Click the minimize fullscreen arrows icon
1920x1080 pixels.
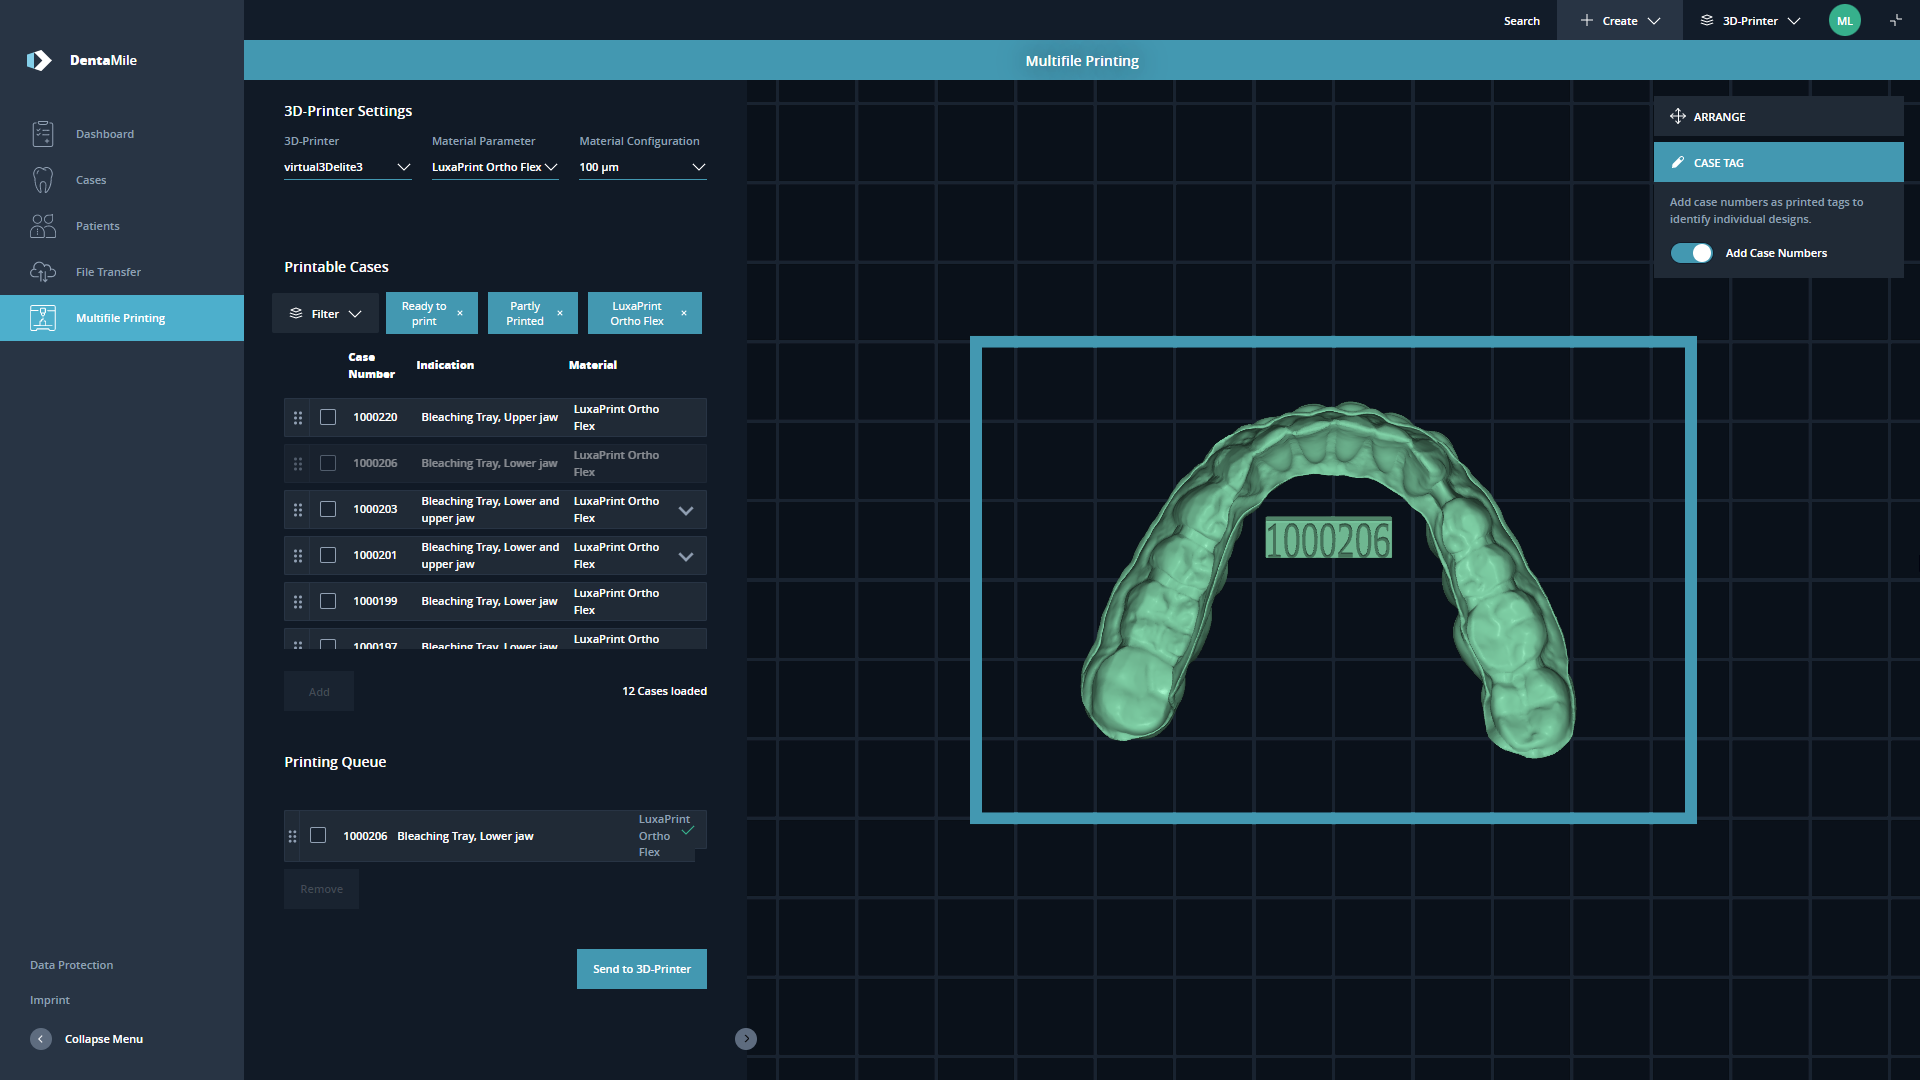[1895, 21]
